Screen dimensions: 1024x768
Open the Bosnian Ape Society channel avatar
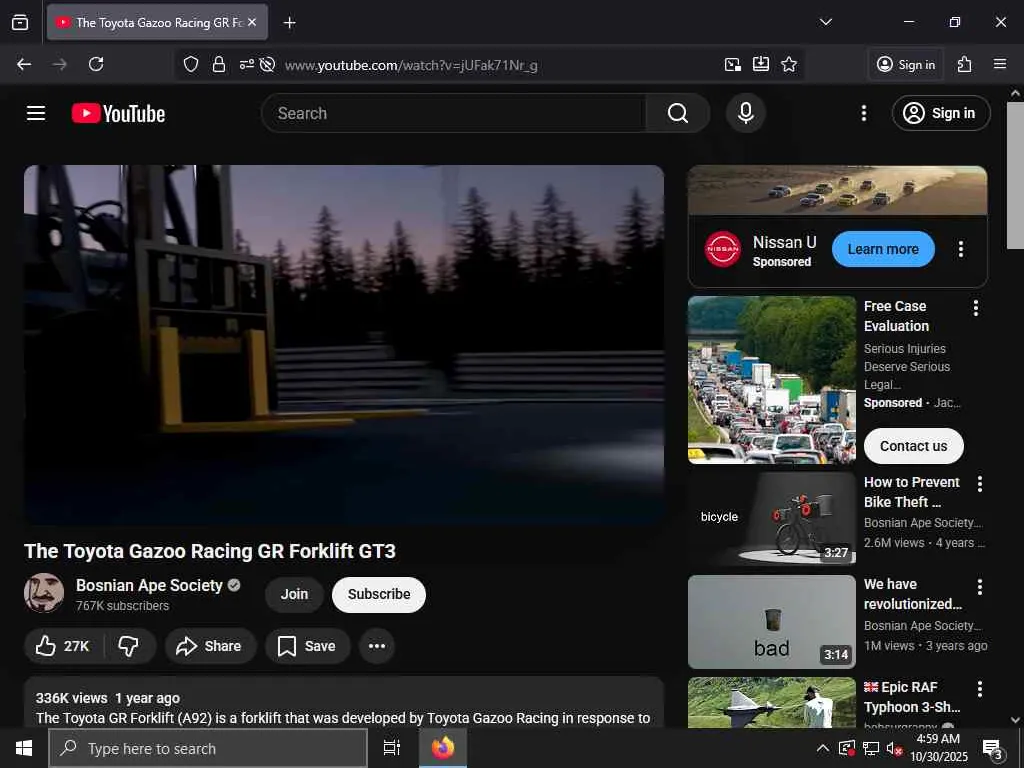coord(44,593)
